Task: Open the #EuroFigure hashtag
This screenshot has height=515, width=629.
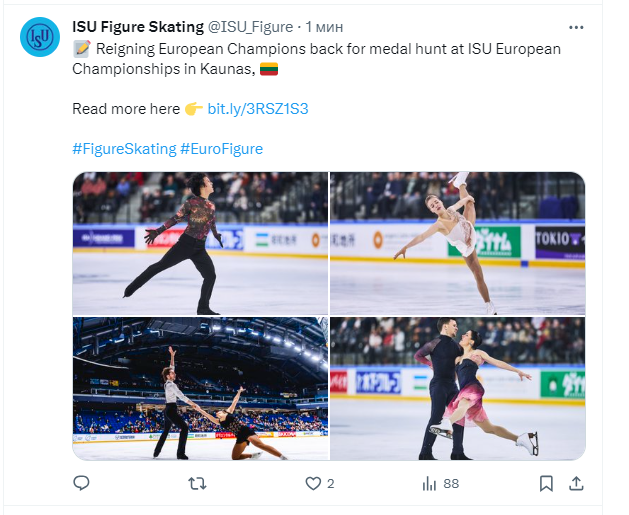Action: pyautogui.click(x=221, y=148)
